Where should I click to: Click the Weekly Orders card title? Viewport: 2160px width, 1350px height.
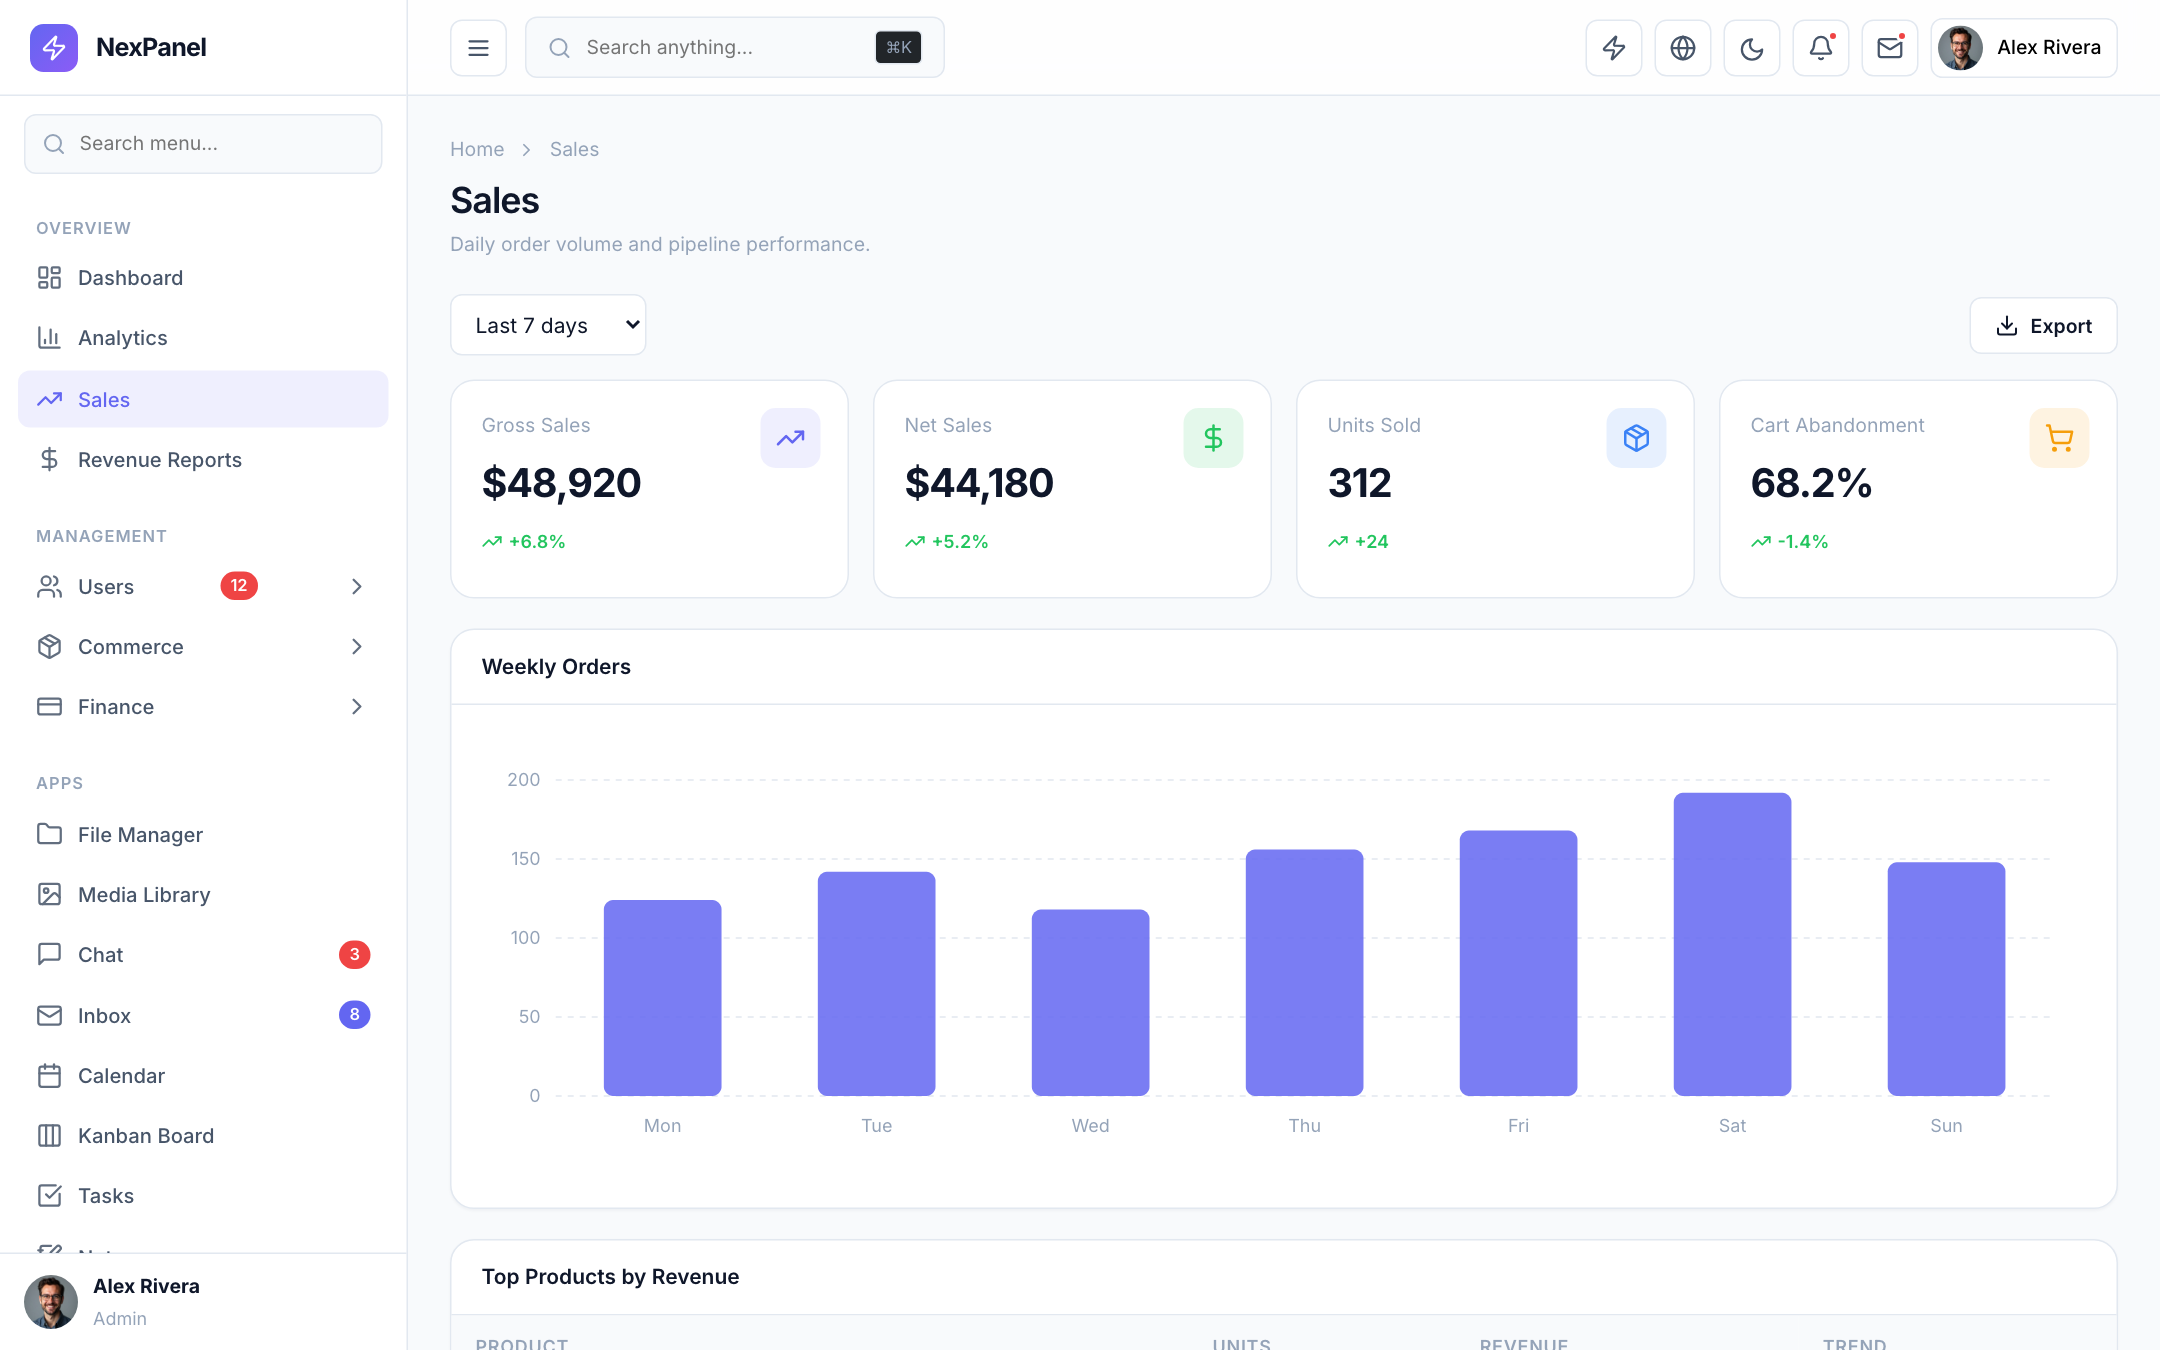556,666
